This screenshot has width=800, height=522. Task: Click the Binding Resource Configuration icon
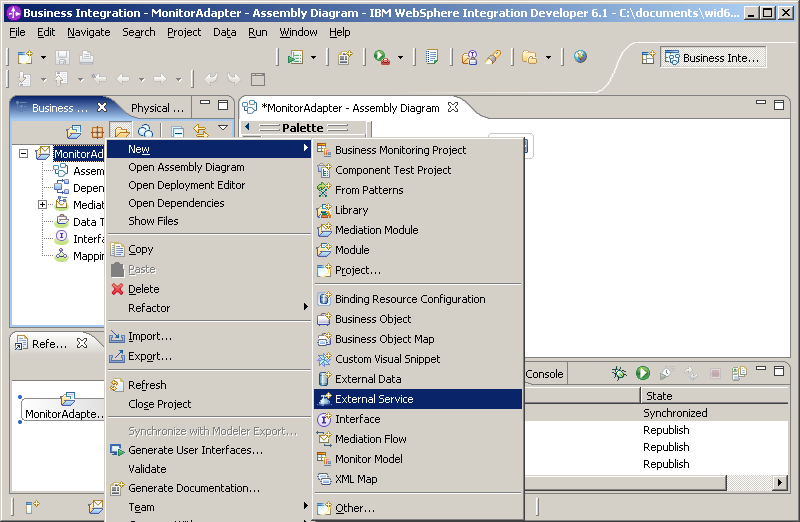coord(324,299)
